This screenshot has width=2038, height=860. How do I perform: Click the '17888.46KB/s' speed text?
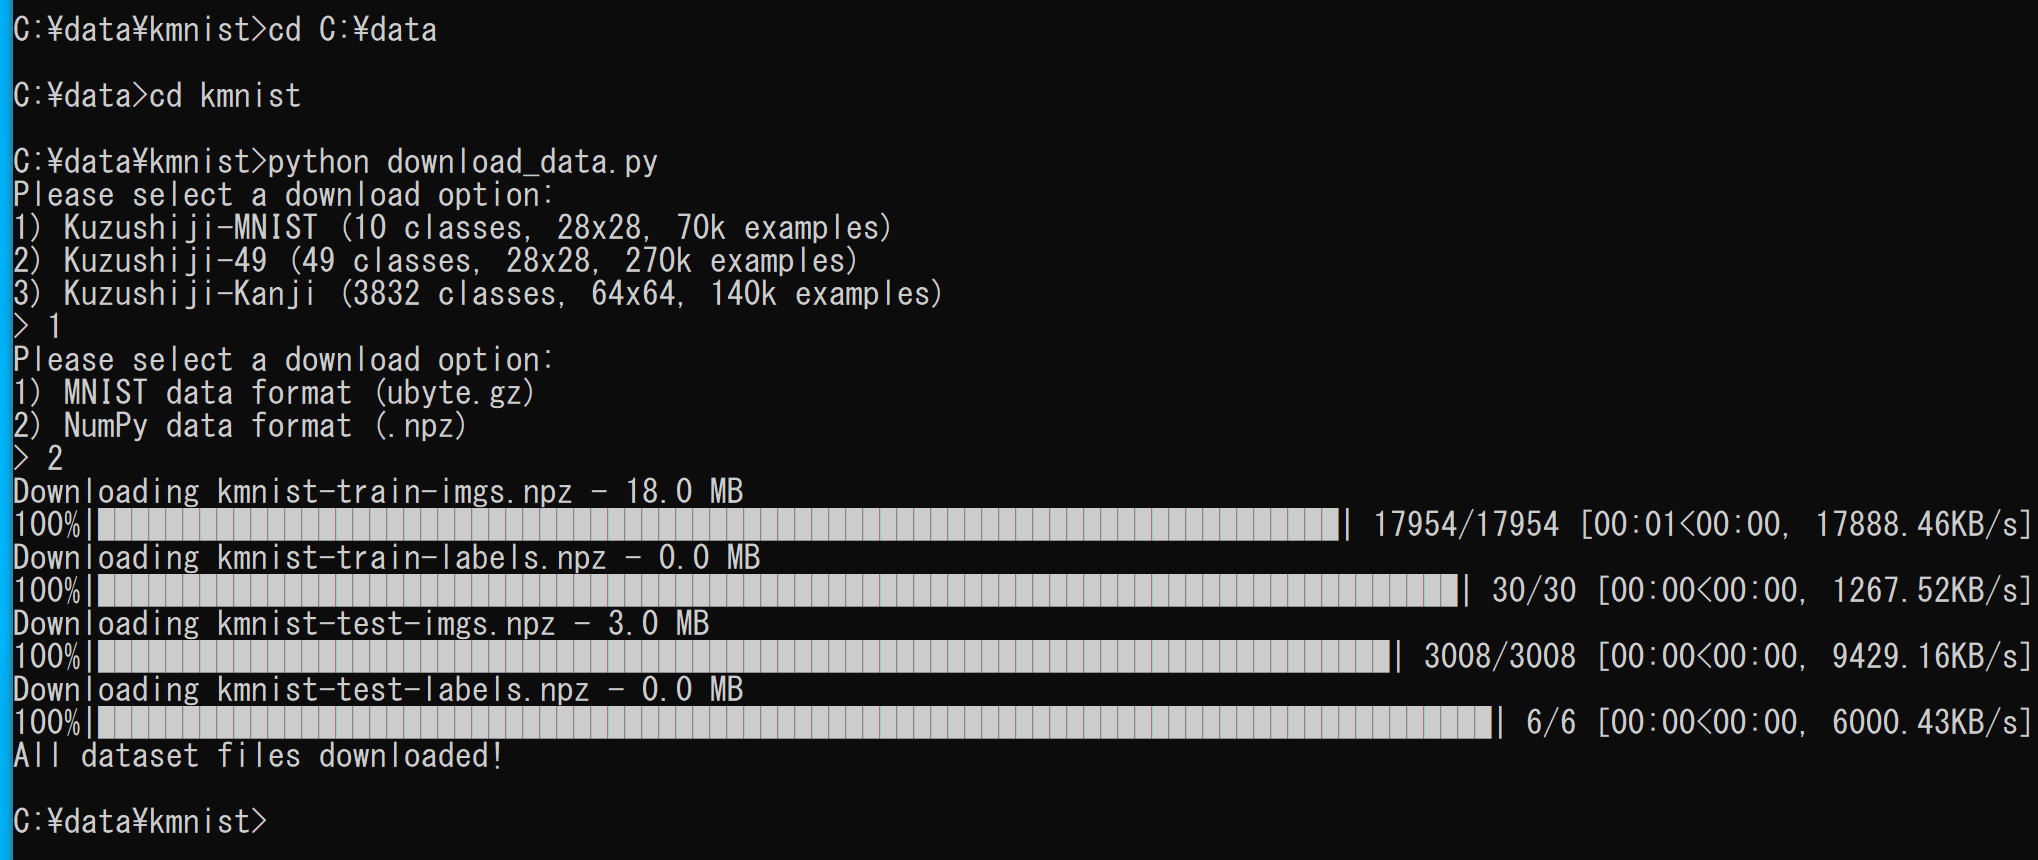tap(1916, 525)
